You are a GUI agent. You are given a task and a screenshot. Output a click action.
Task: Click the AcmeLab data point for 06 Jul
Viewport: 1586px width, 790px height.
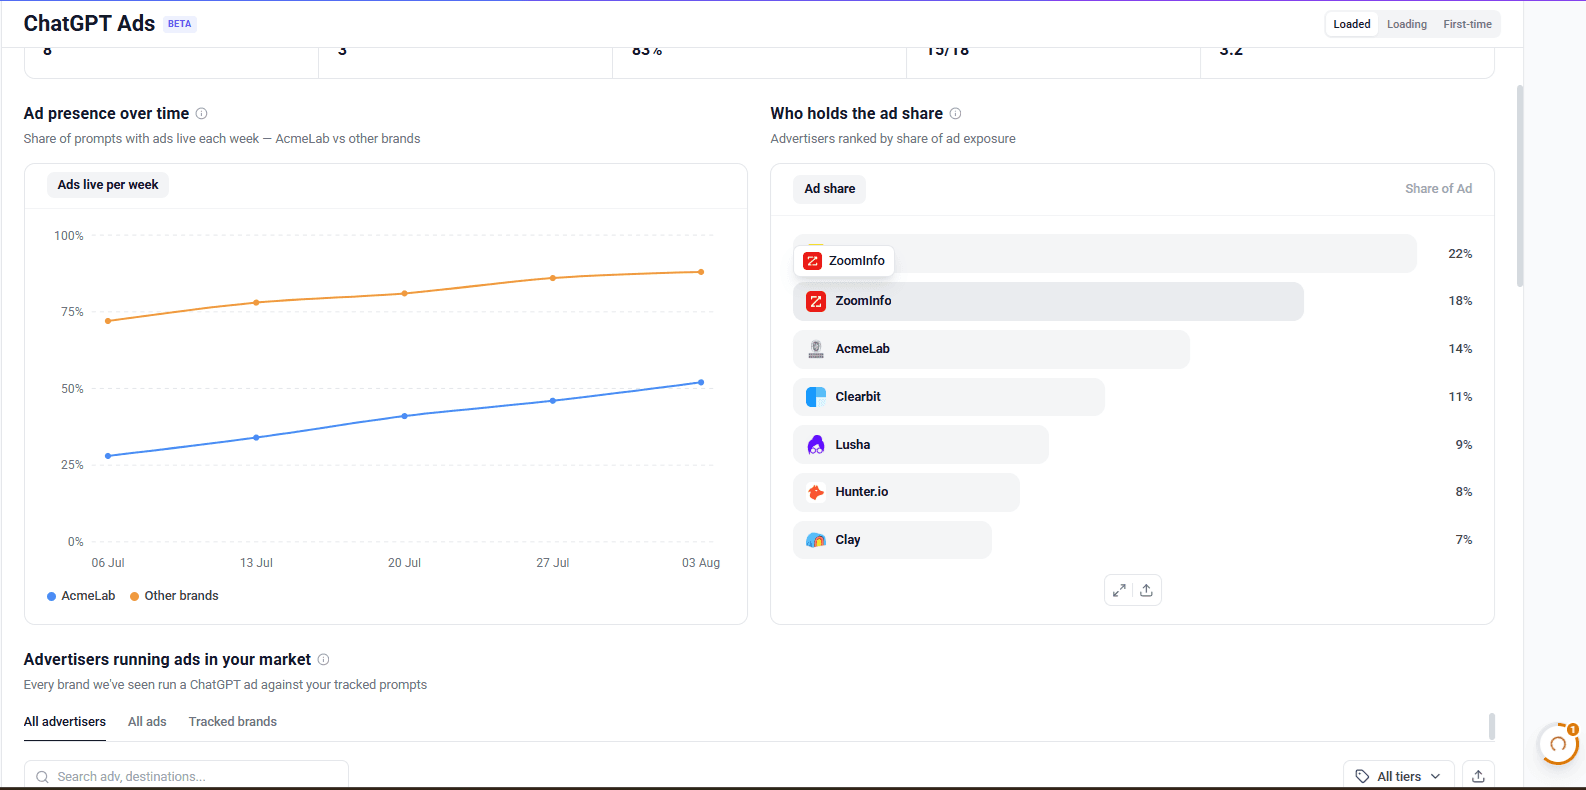point(108,456)
